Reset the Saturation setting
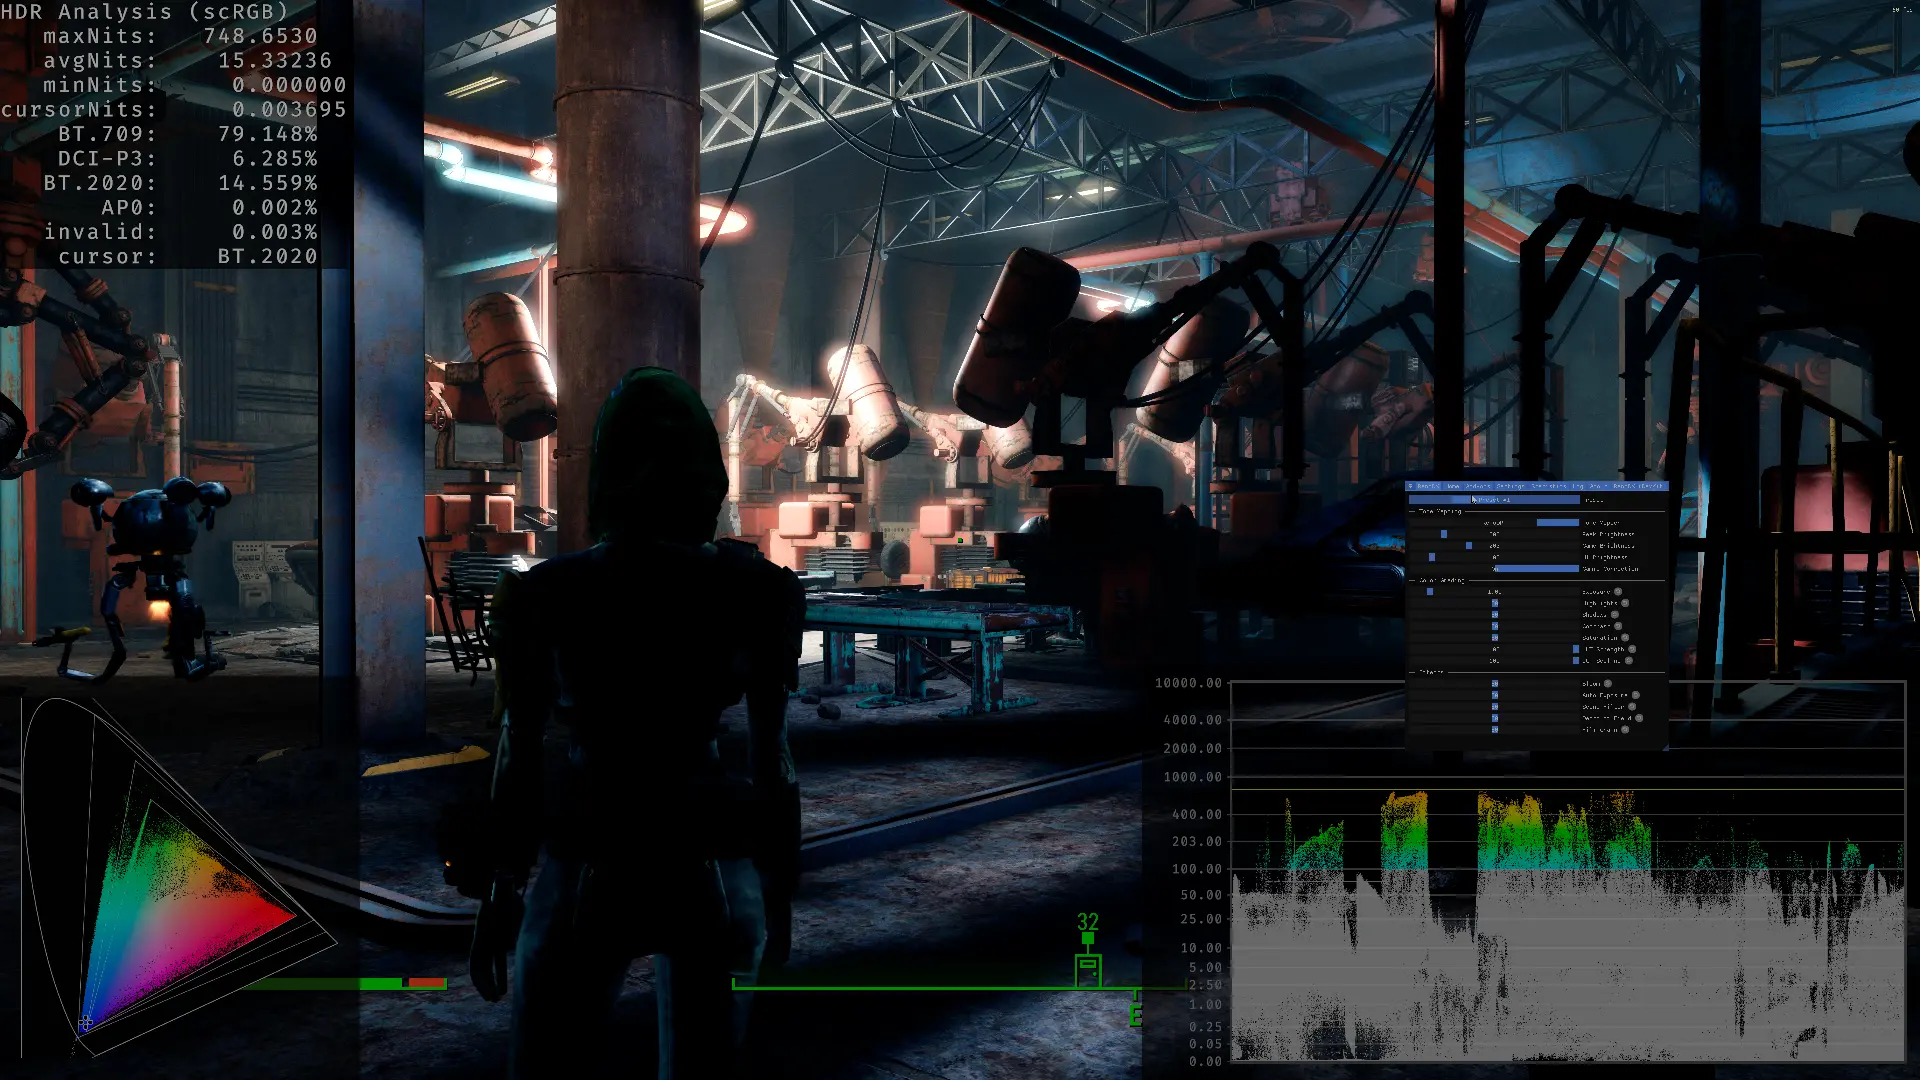This screenshot has width=1920, height=1080. pyautogui.click(x=1625, y=637)
